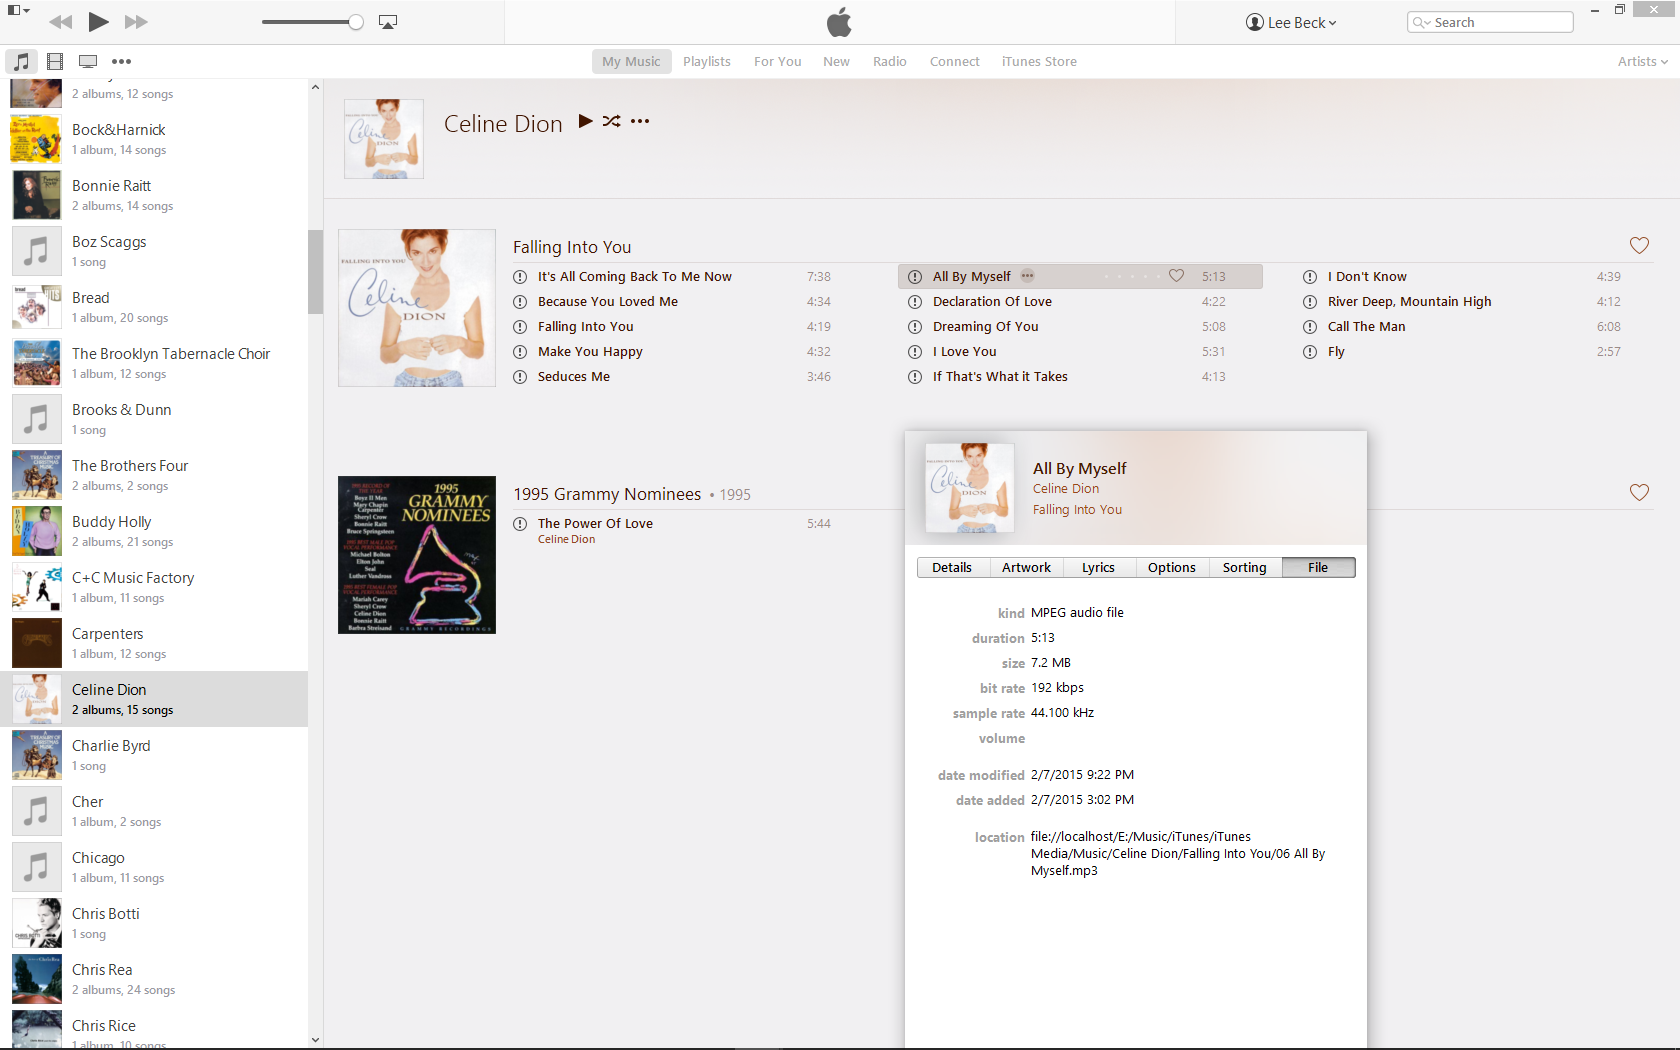Click the Search input field

(x=1490, y=22)
